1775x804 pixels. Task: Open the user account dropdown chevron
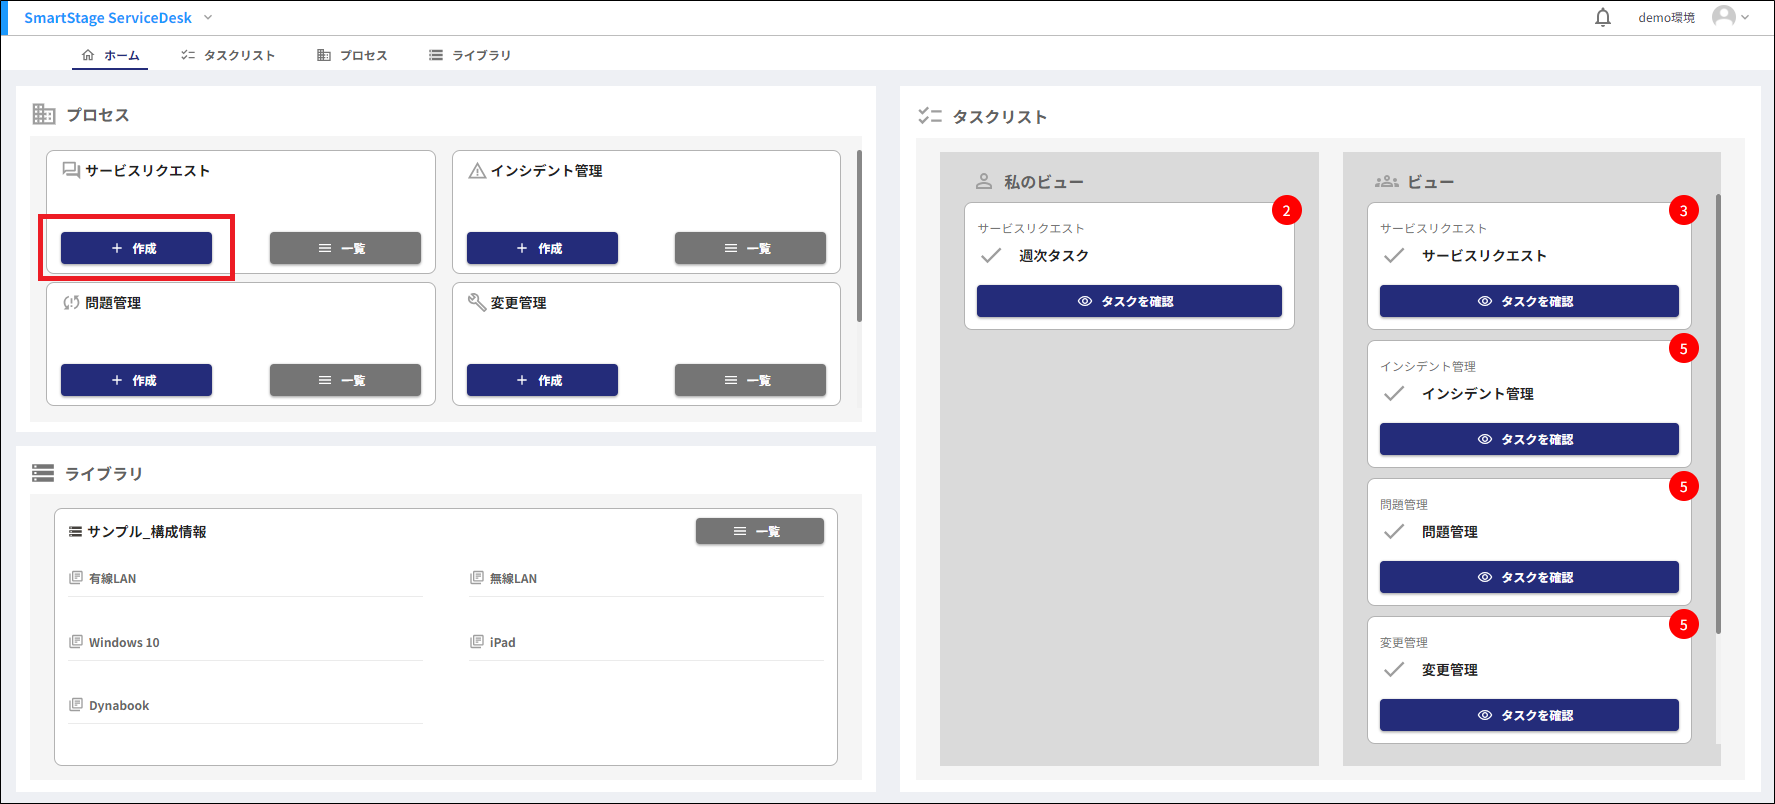pyautogui.click(x=1746, y=18)
